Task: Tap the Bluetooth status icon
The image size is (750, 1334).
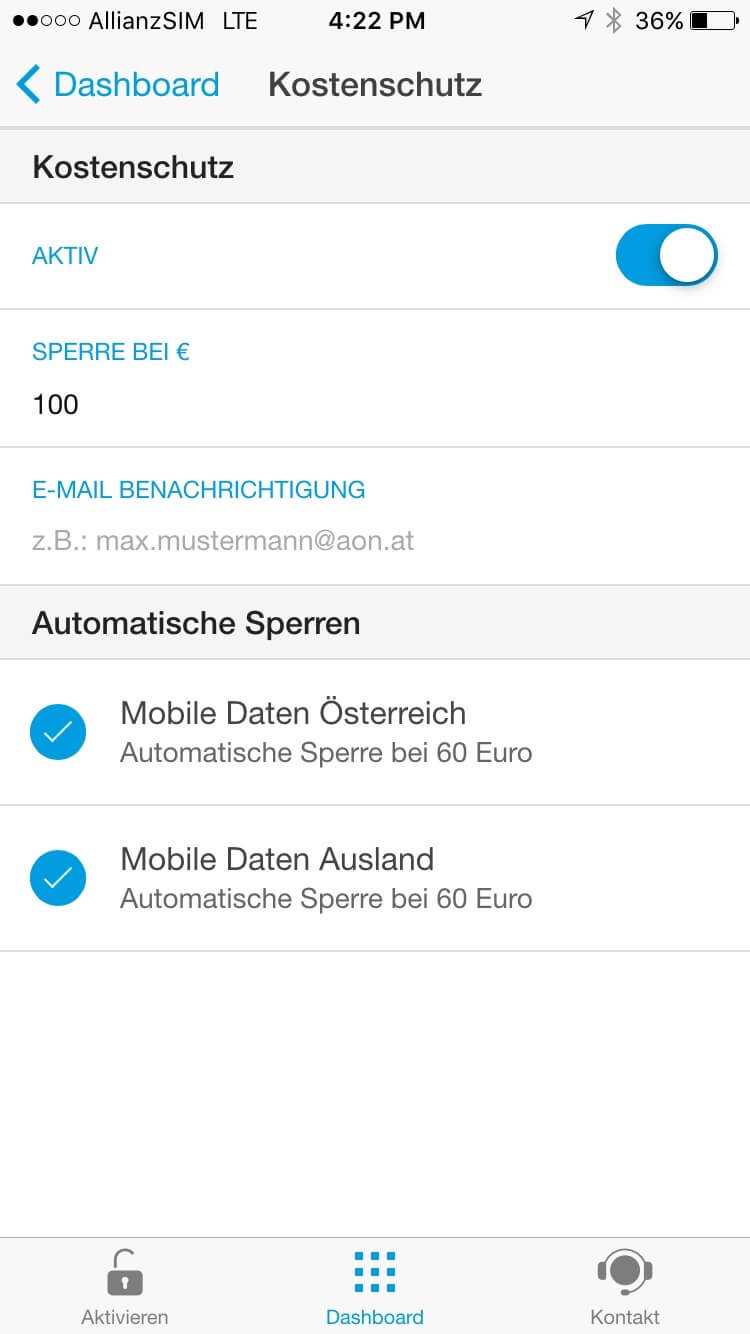Action: point(614,21)
